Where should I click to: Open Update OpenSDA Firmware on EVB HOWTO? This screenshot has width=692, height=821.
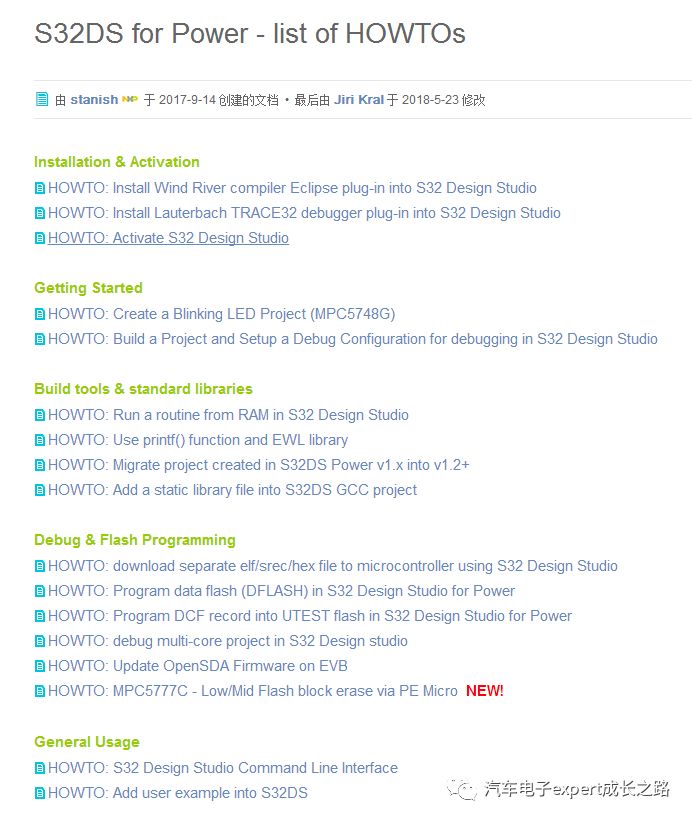[x=198, y=666]
